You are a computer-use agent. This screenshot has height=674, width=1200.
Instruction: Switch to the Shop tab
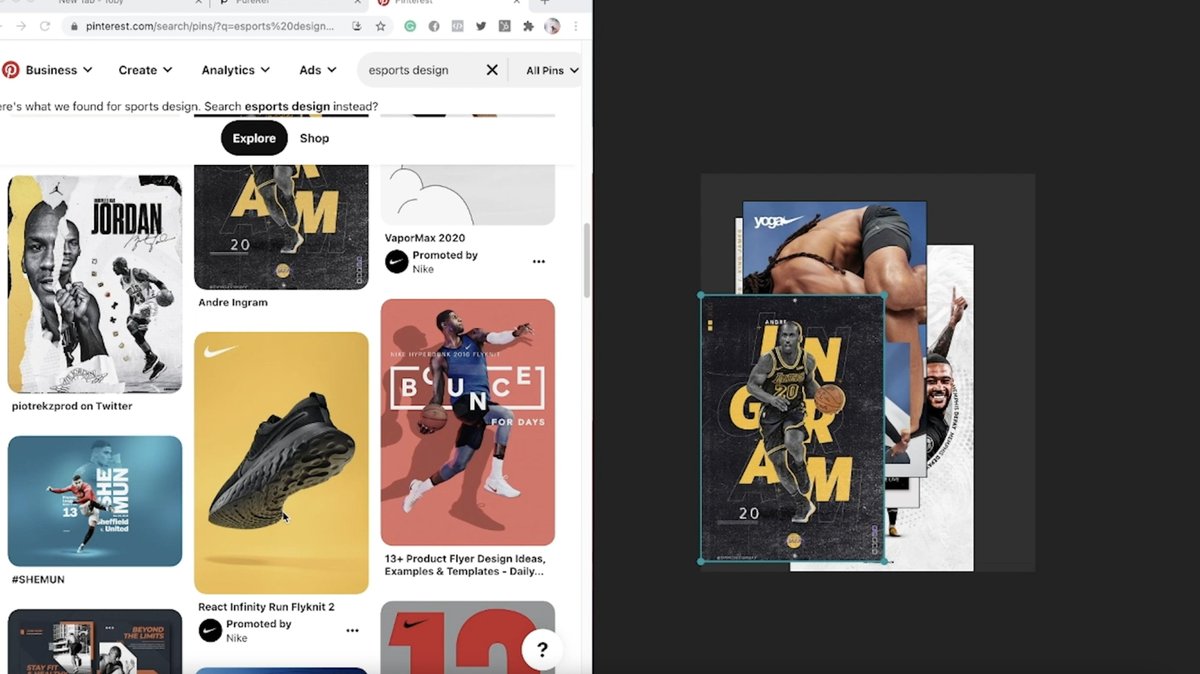314,138
